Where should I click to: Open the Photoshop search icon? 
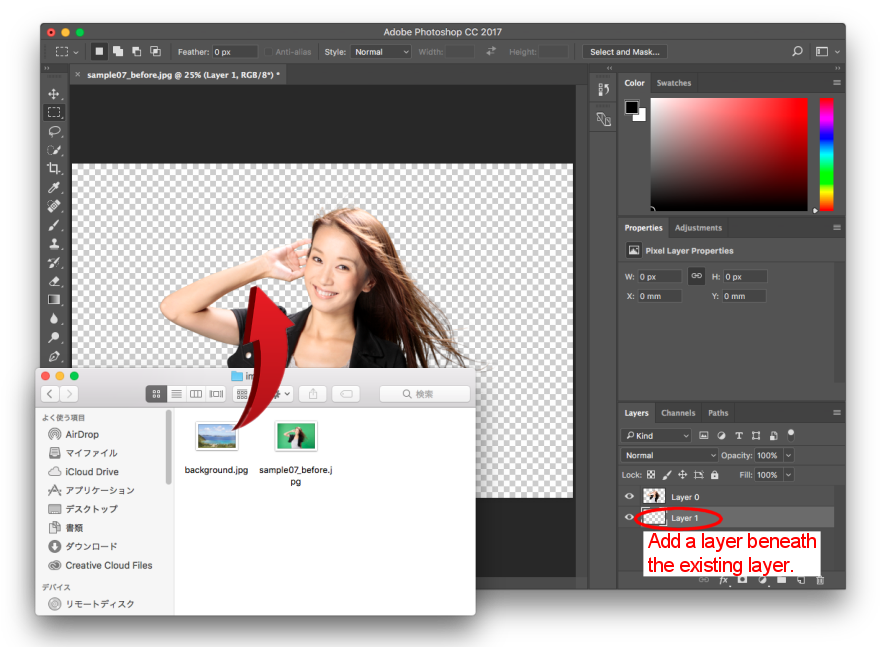point(797,51)
